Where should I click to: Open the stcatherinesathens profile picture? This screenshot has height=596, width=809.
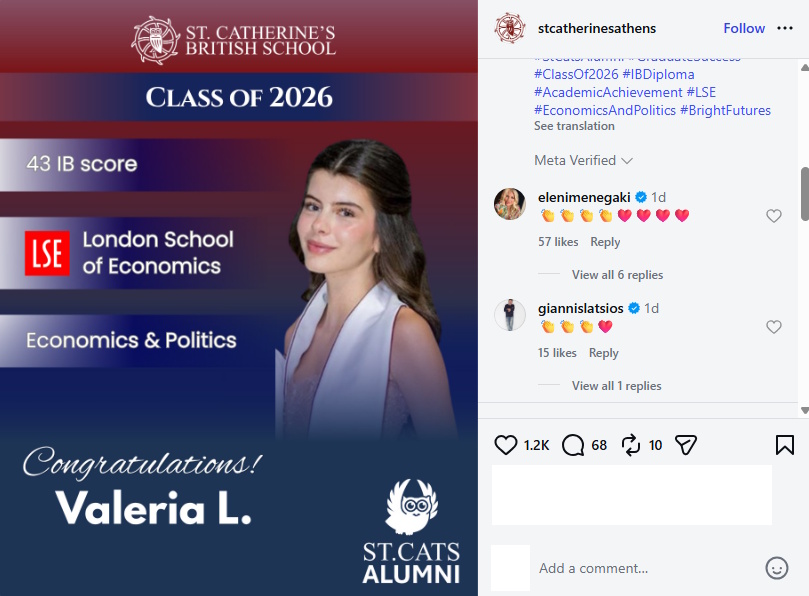tap(510, 28)
